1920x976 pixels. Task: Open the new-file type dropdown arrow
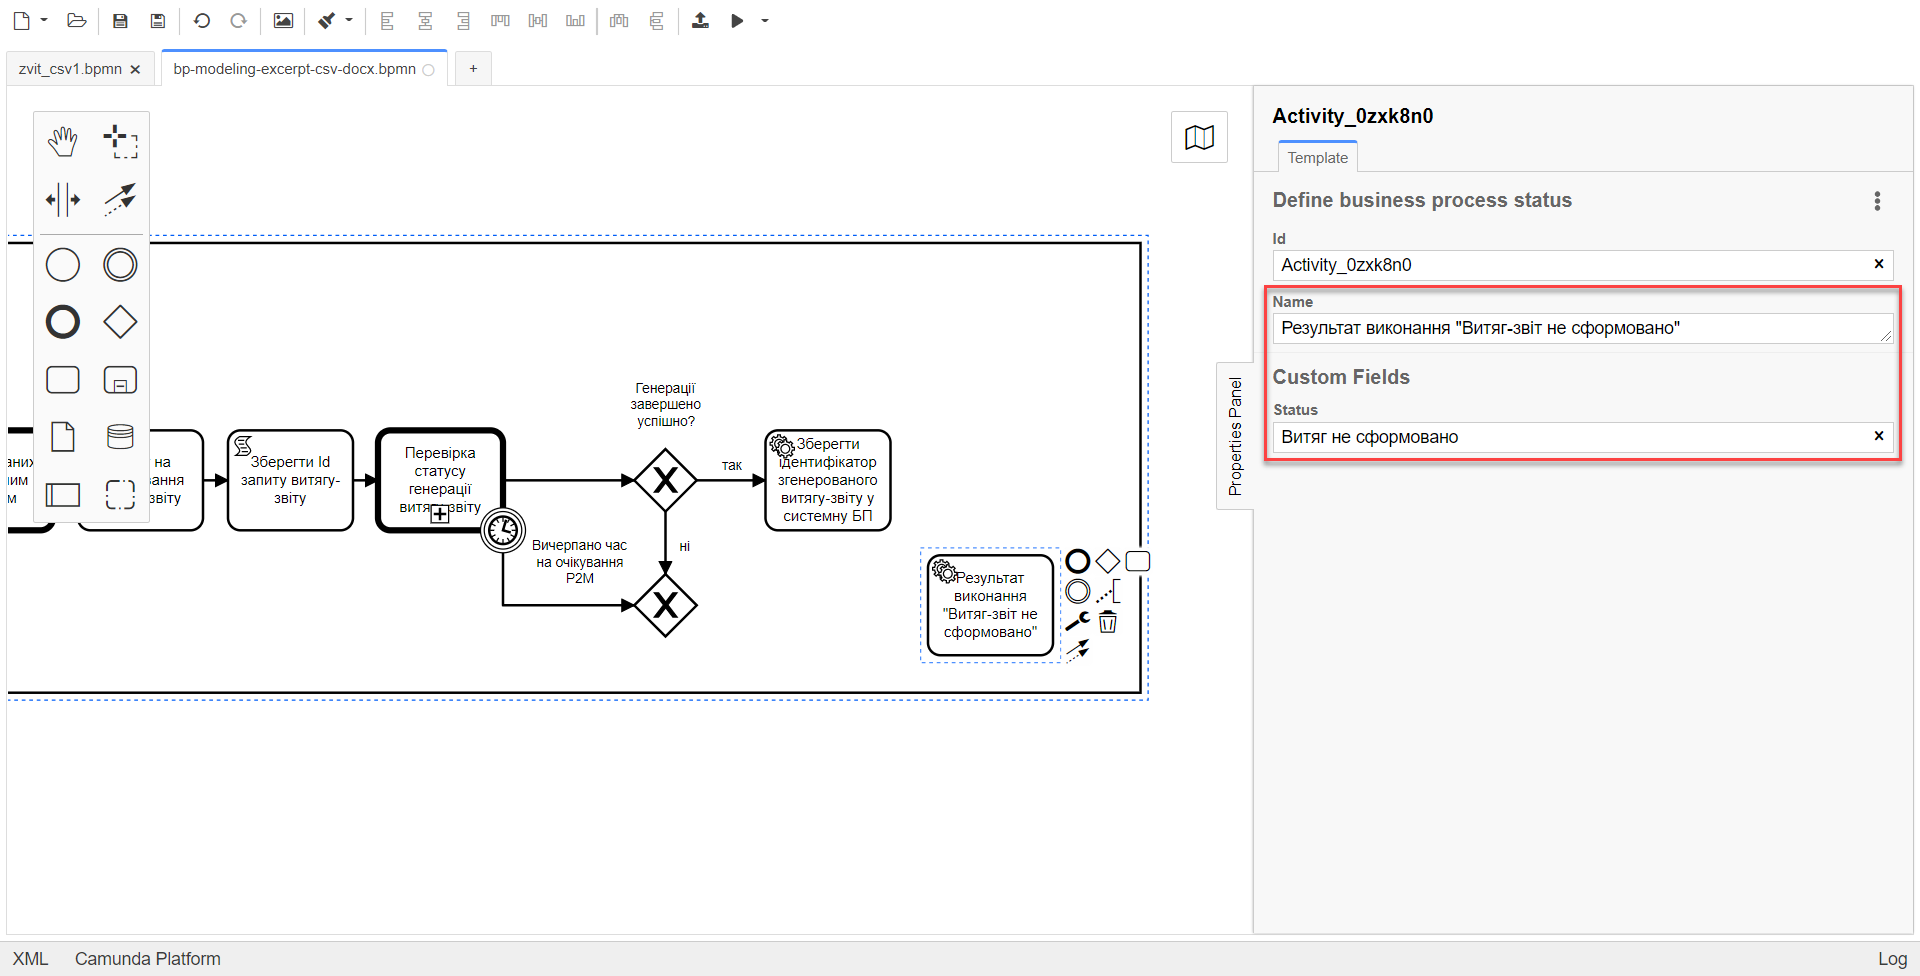[44, 21]
